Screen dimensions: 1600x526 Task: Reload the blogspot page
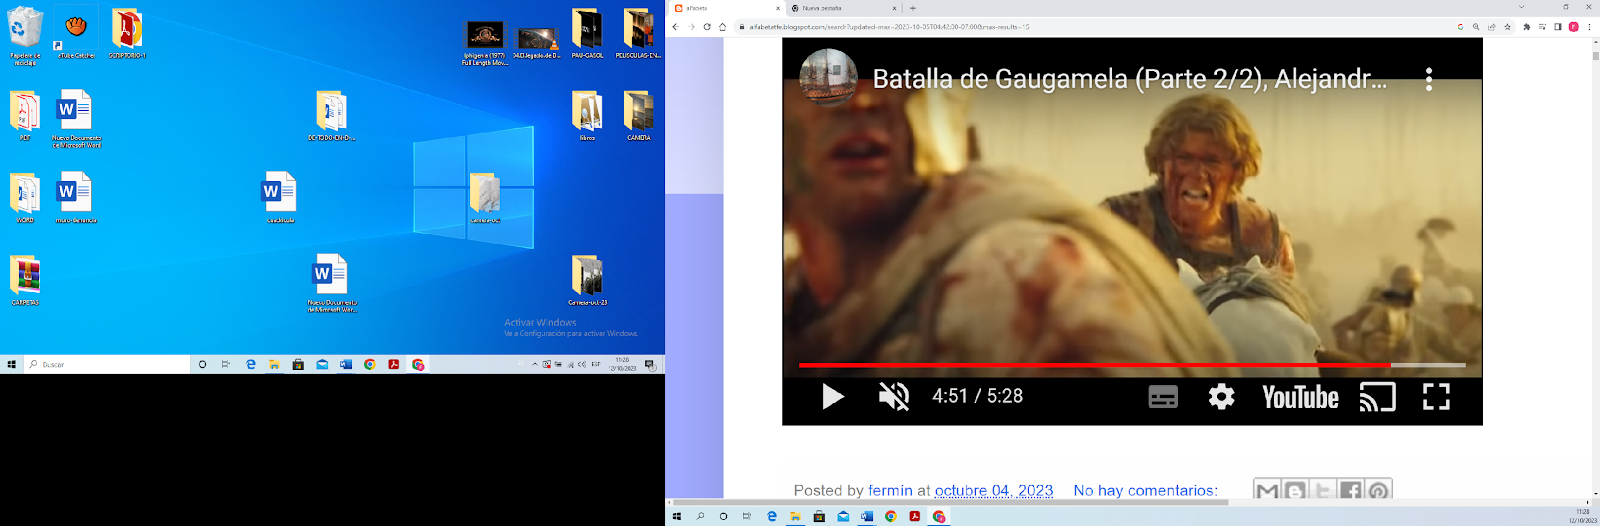707,27
